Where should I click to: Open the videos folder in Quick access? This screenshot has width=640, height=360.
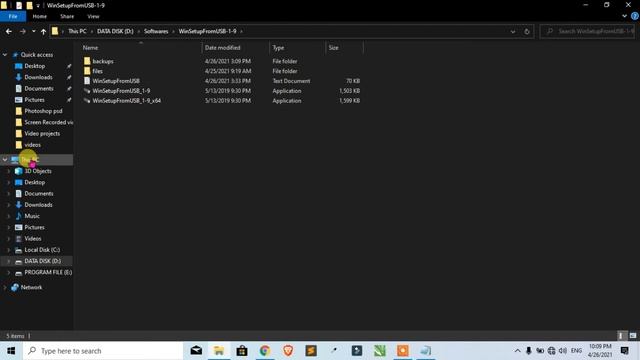tap(32, 145)
